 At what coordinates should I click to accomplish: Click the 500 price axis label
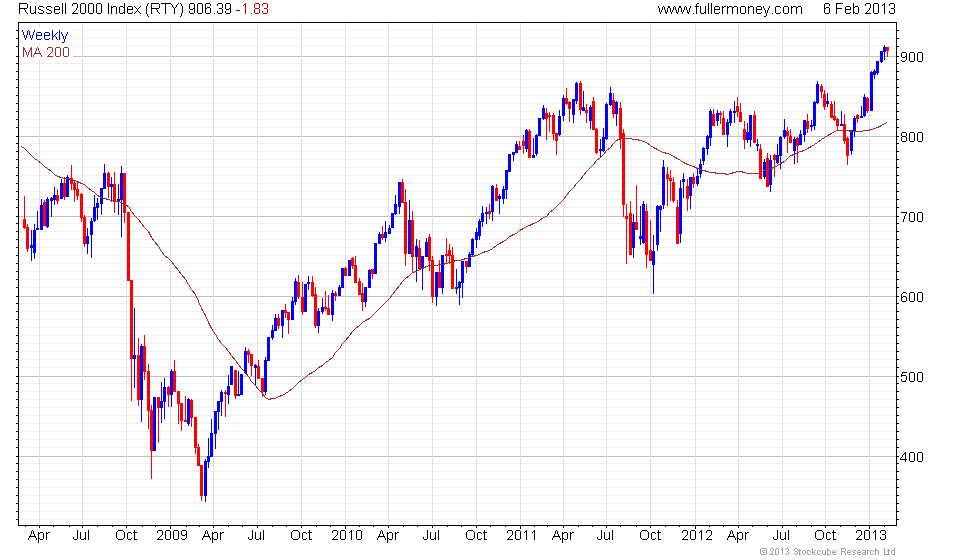911,377
